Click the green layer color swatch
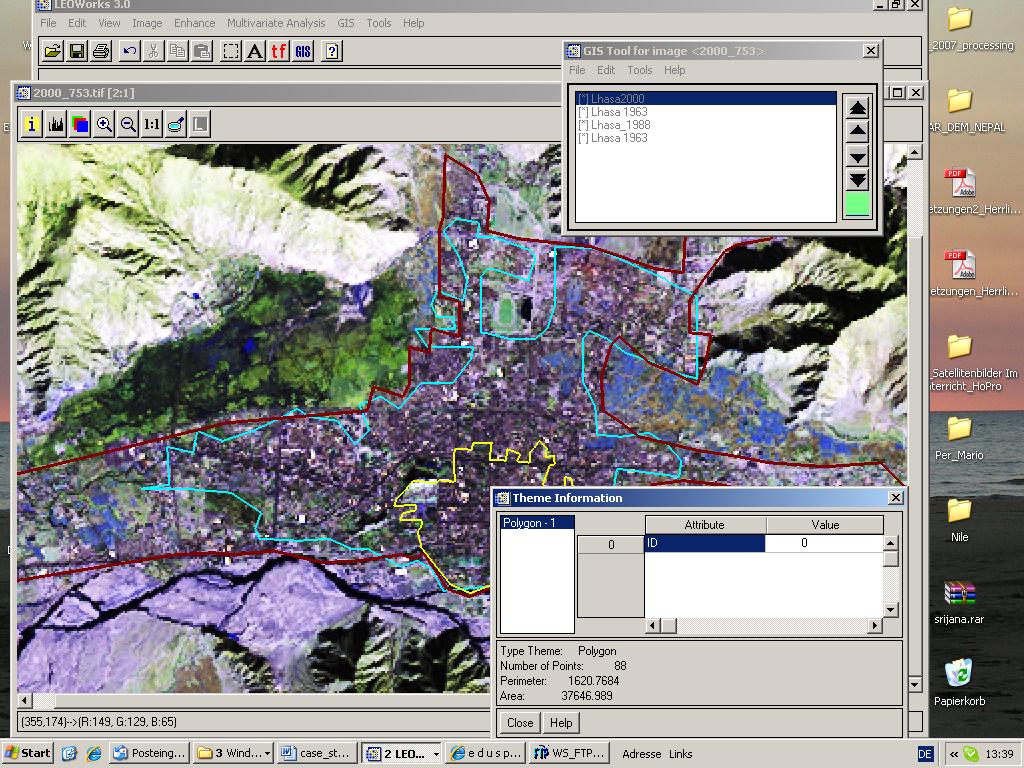Image resolution: width=1024 pixels, height=768 pixels. [x=857, y=205]
